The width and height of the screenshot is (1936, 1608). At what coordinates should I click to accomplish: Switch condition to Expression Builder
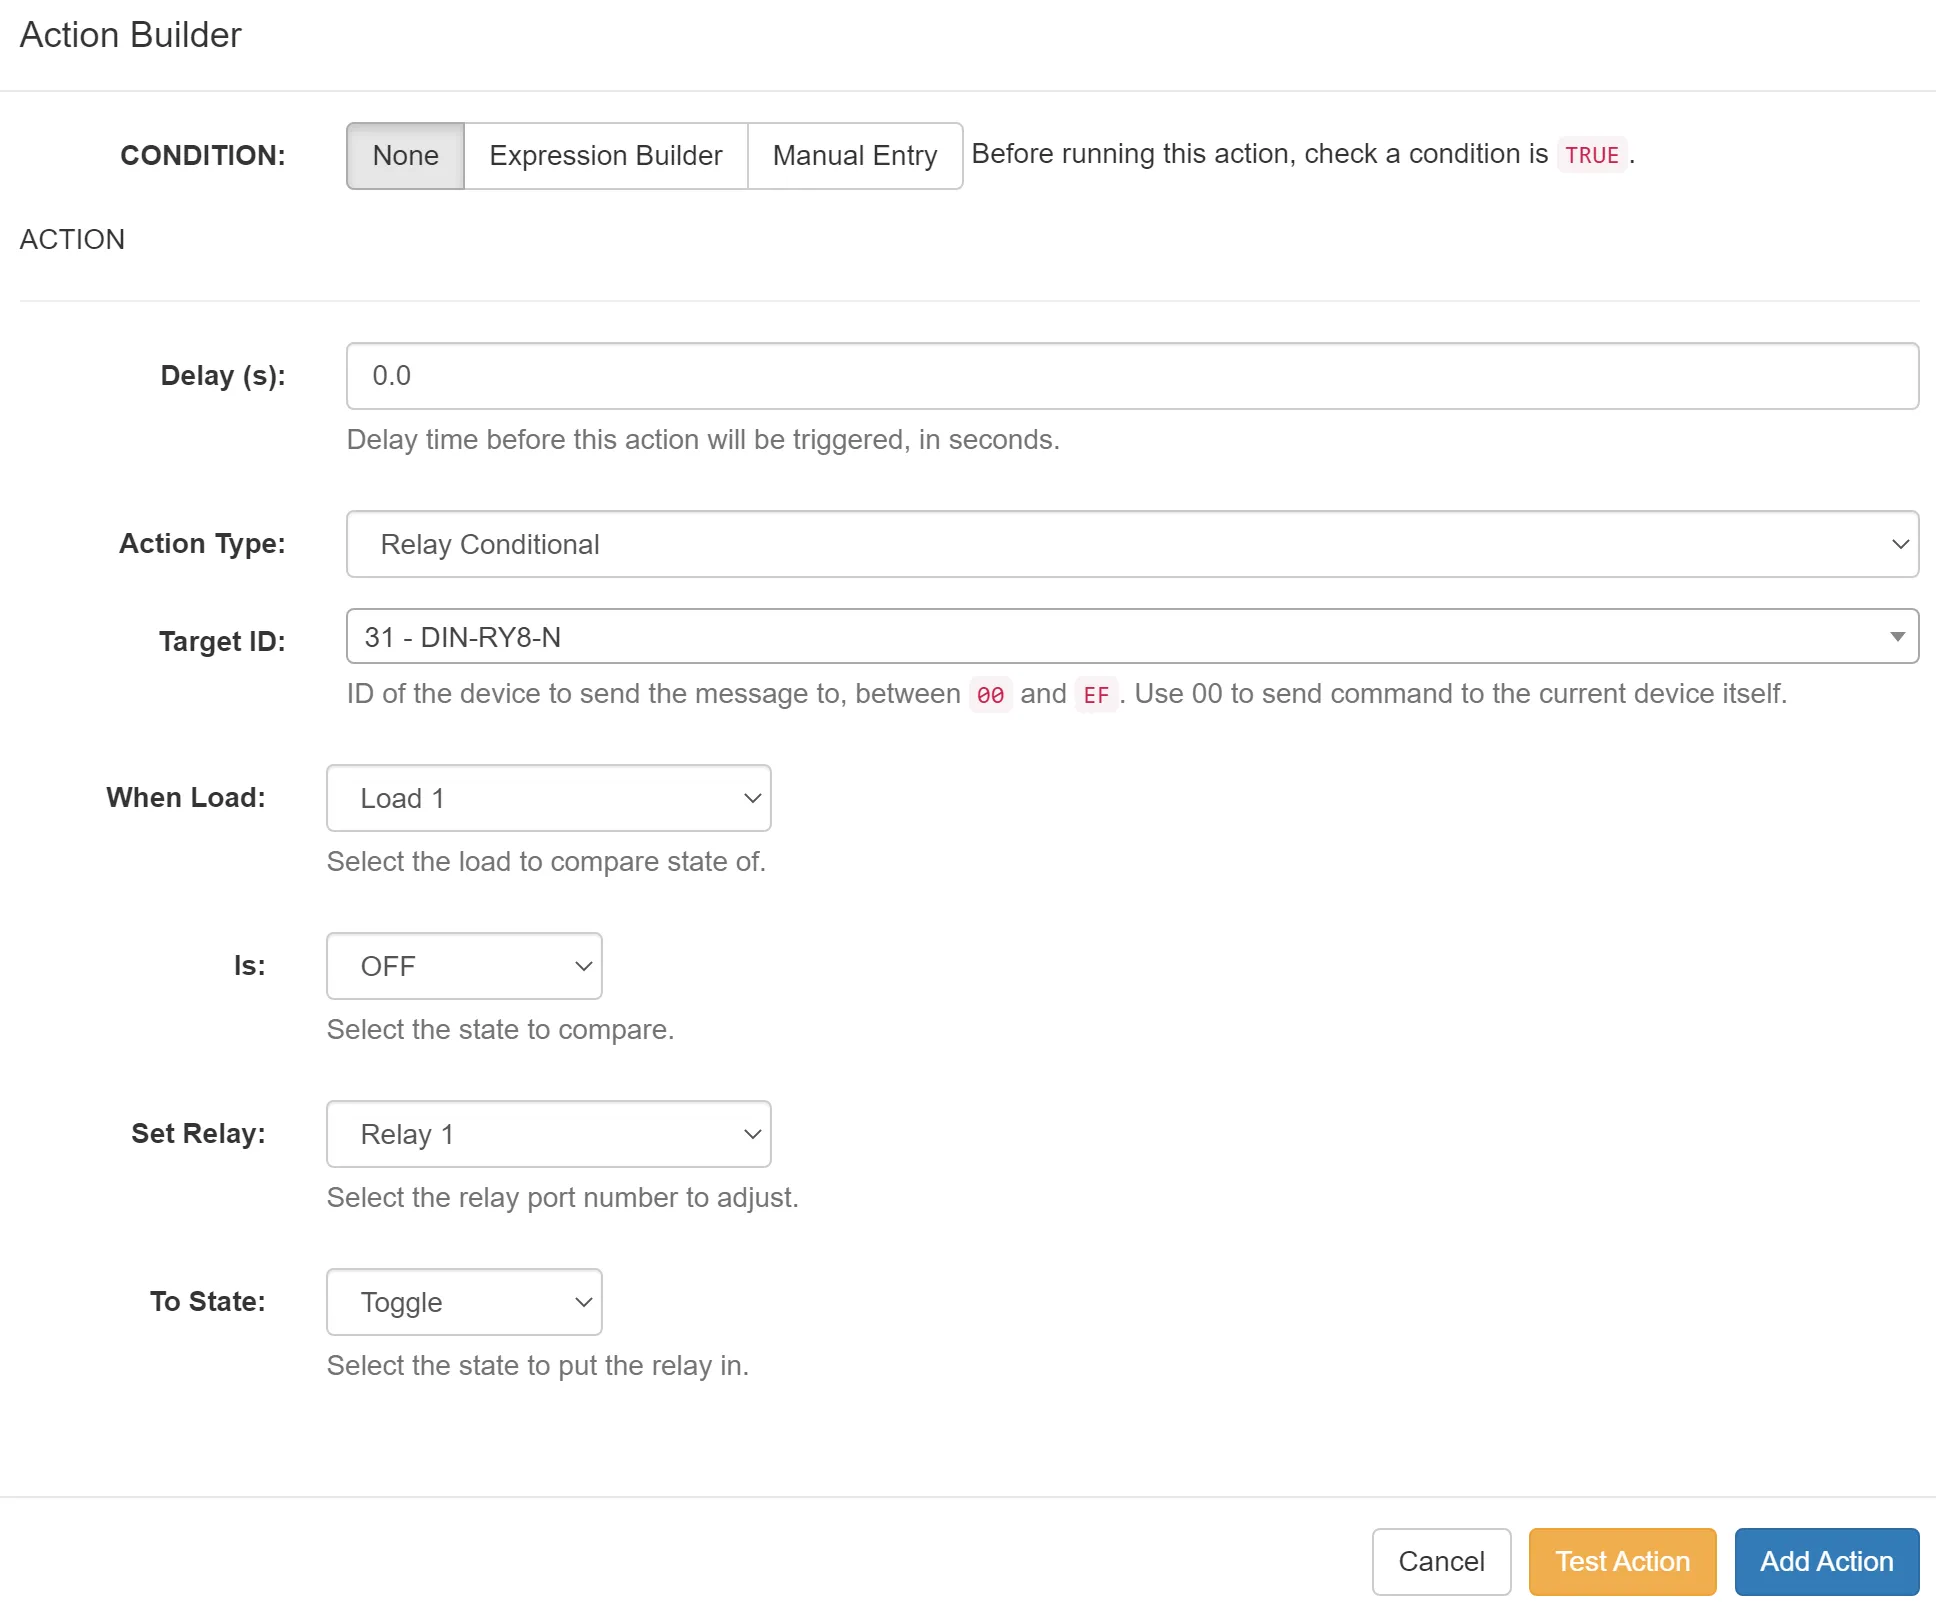(605, 155)
